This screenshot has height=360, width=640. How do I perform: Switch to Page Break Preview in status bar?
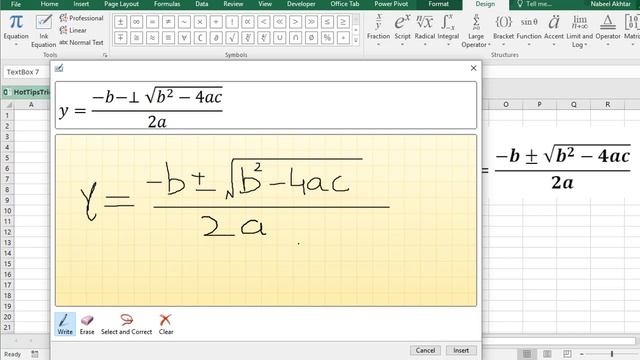[567, 353]
